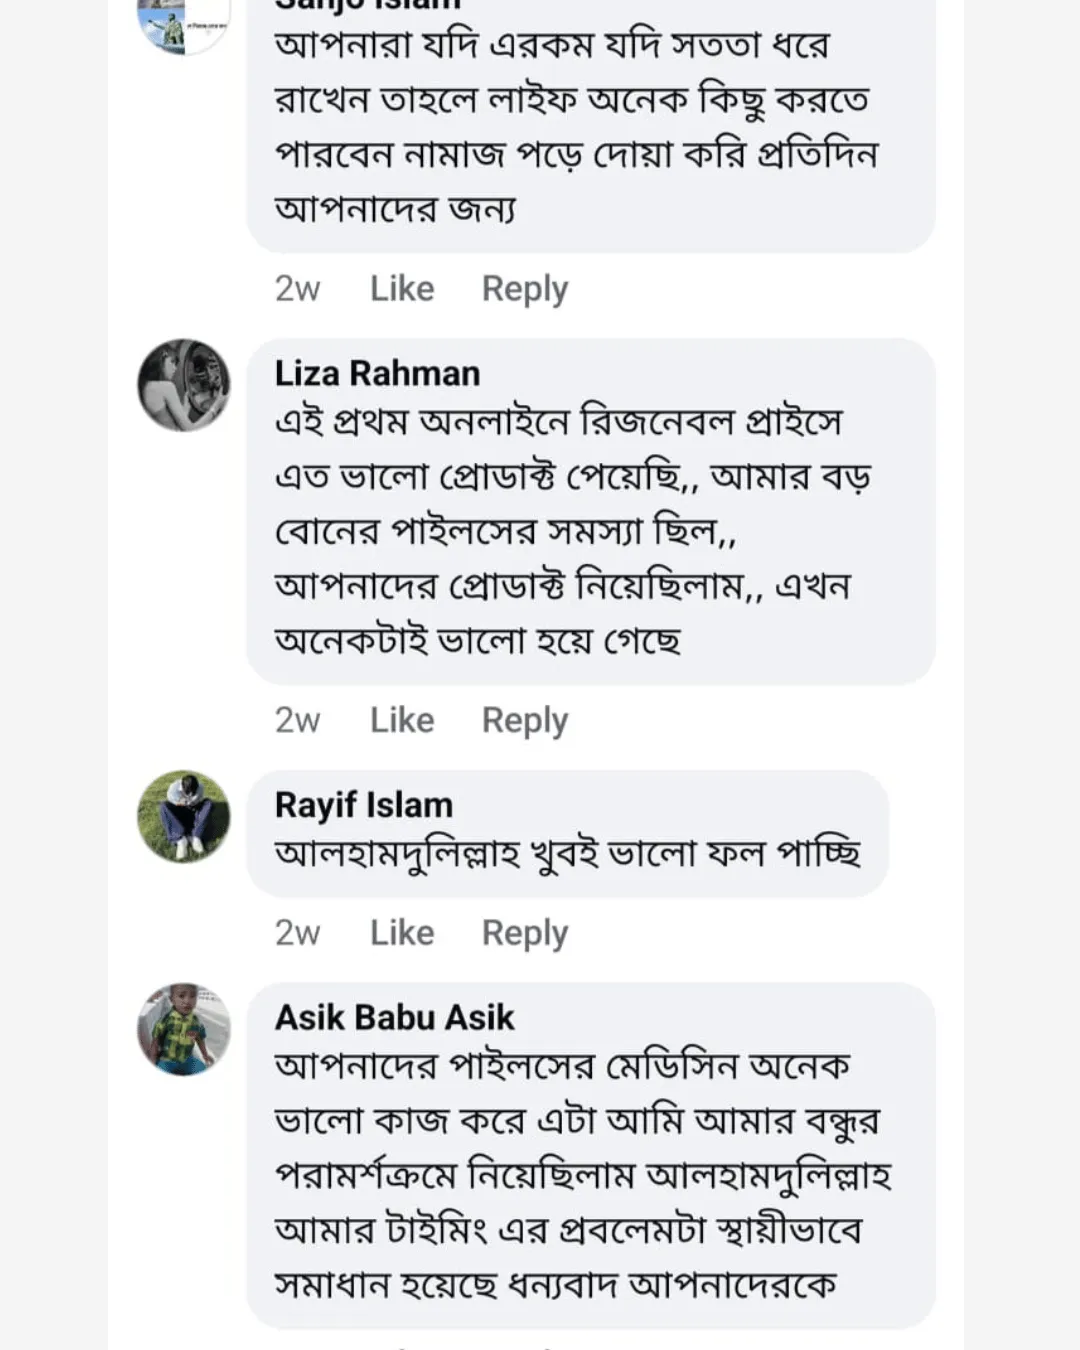Image resolution: width=1080 pixels, height=1350 pixels.
Task: Like Rayif Islam's comment
Action: [x=402, y=932]
